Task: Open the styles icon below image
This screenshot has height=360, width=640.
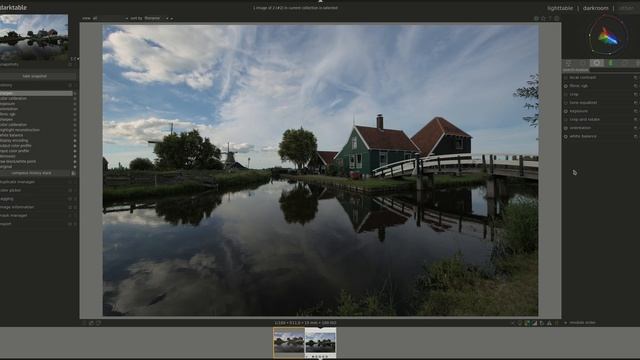Action: click(x=91, y=323)
